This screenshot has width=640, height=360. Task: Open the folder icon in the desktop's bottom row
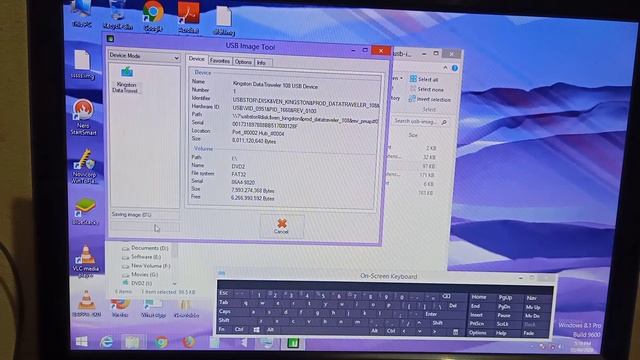click(x=186, y=309)
